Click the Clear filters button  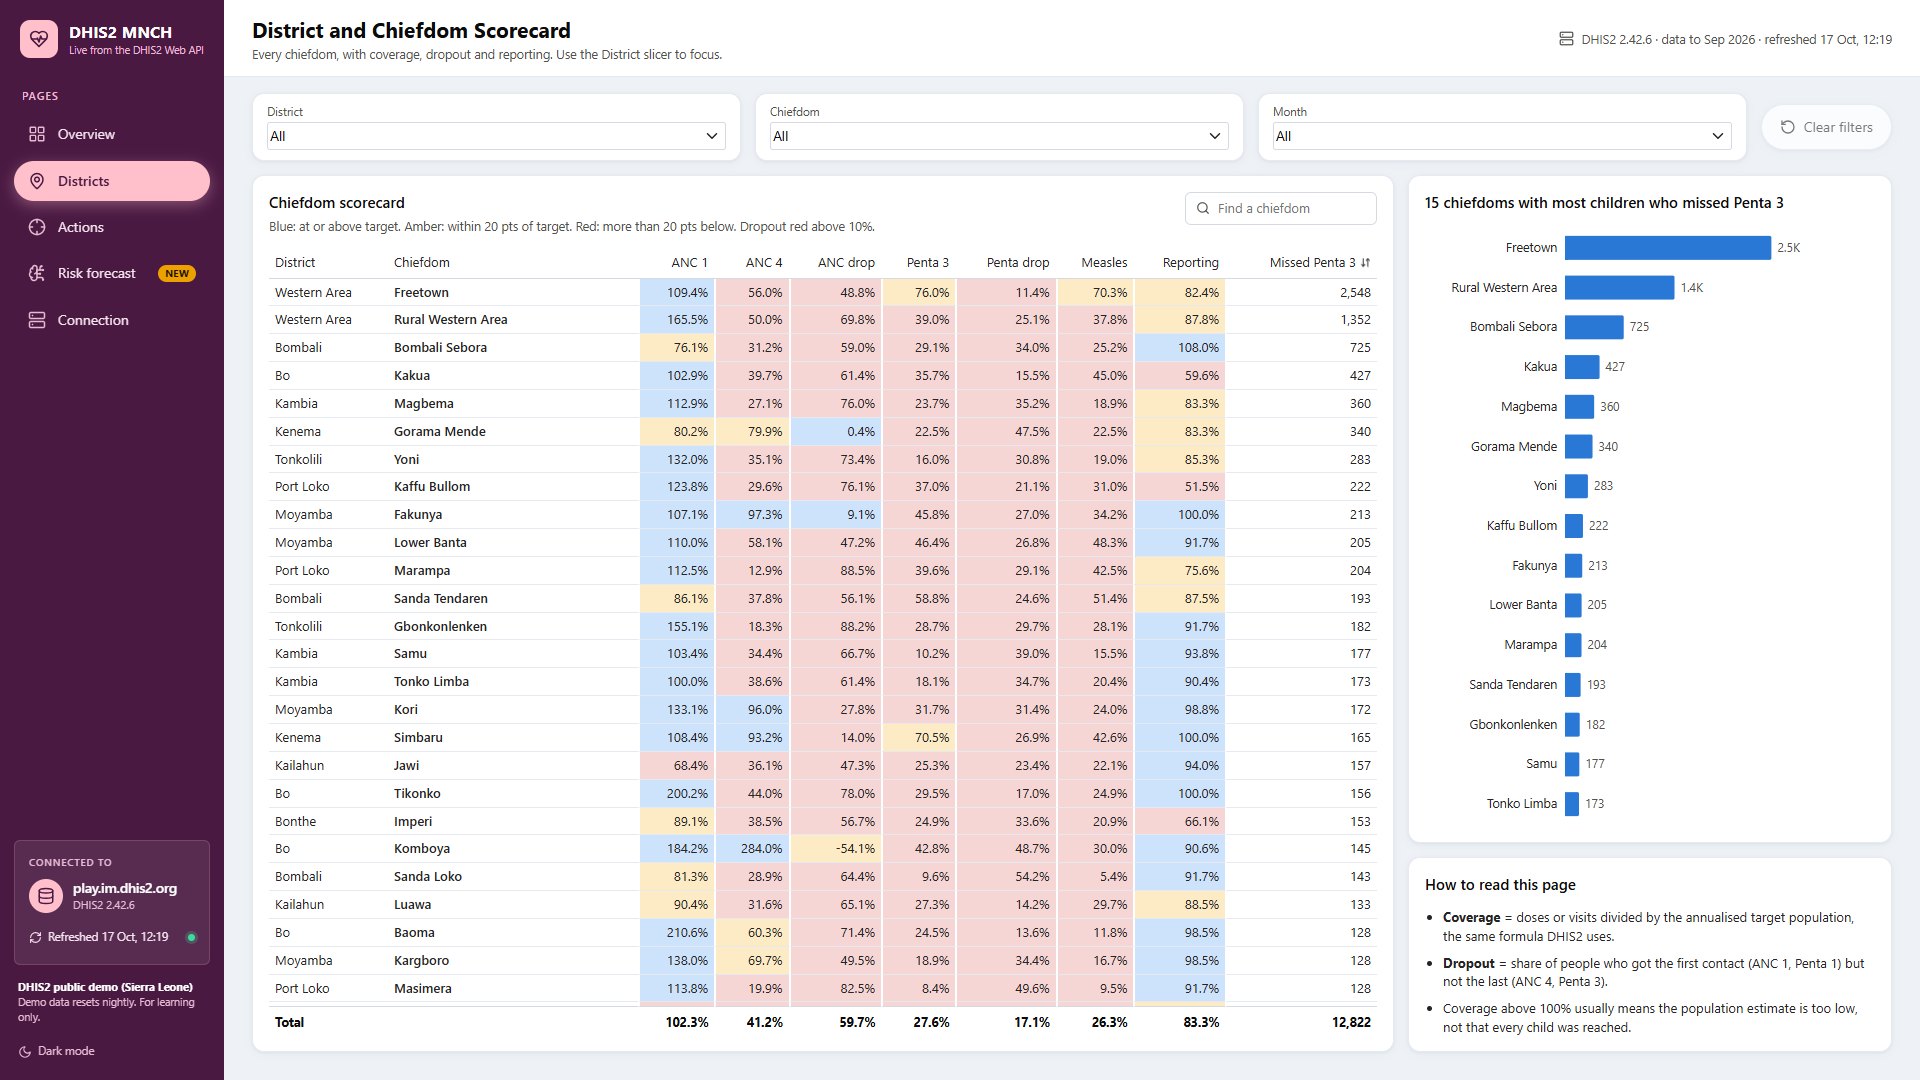pyautogui.click(x=1826, y=127)
